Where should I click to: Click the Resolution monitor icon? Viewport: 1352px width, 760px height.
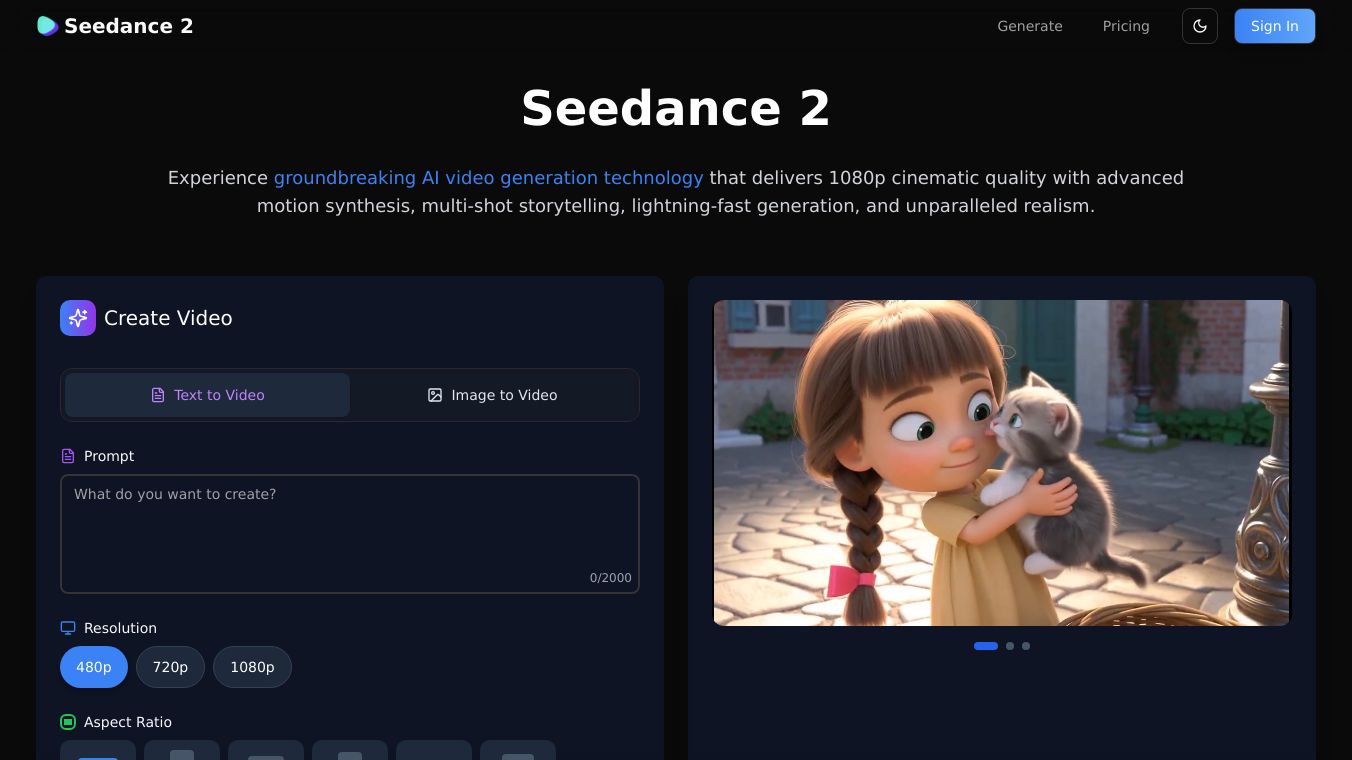pyautogui.click(x=68, y=628)
